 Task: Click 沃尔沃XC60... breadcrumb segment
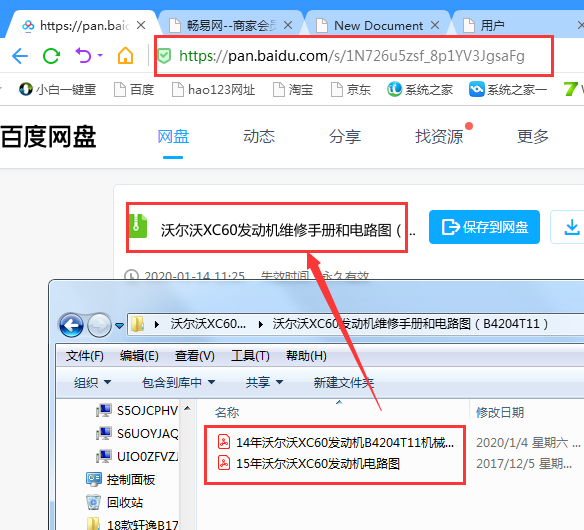point(208,324)
